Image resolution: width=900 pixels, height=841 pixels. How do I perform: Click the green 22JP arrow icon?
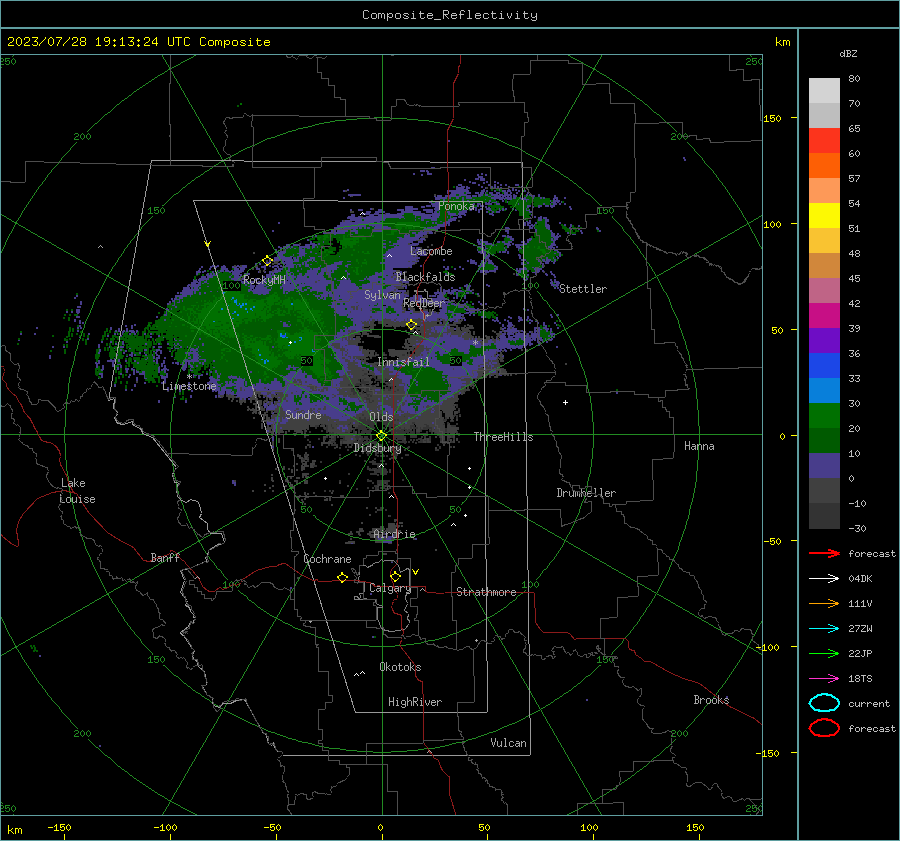(824, 653)
